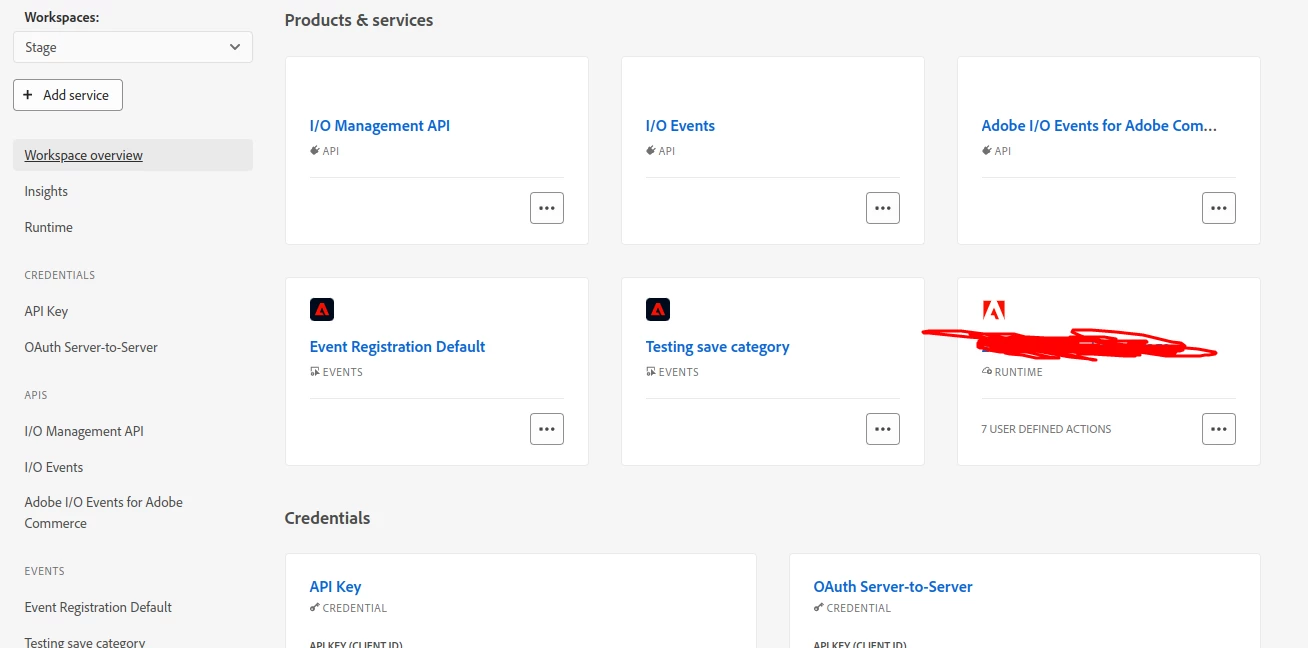Open I/O Events sidebar item
The width and height of the screenshot is (1308, 648).
click(x=54, y=467)
